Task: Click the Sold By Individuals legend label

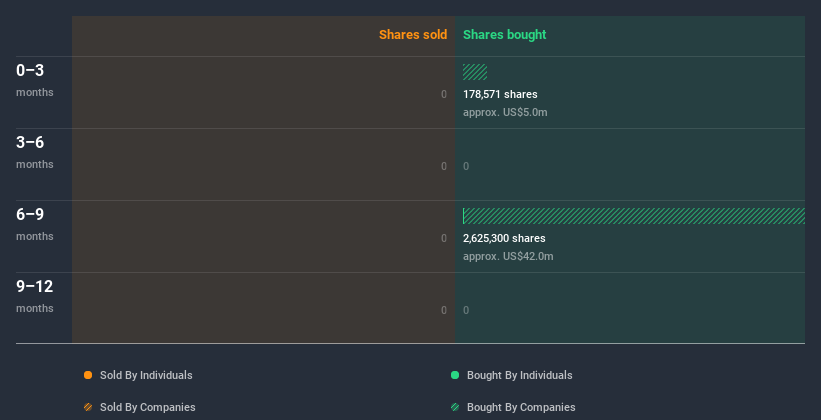Action: point(146,375)
